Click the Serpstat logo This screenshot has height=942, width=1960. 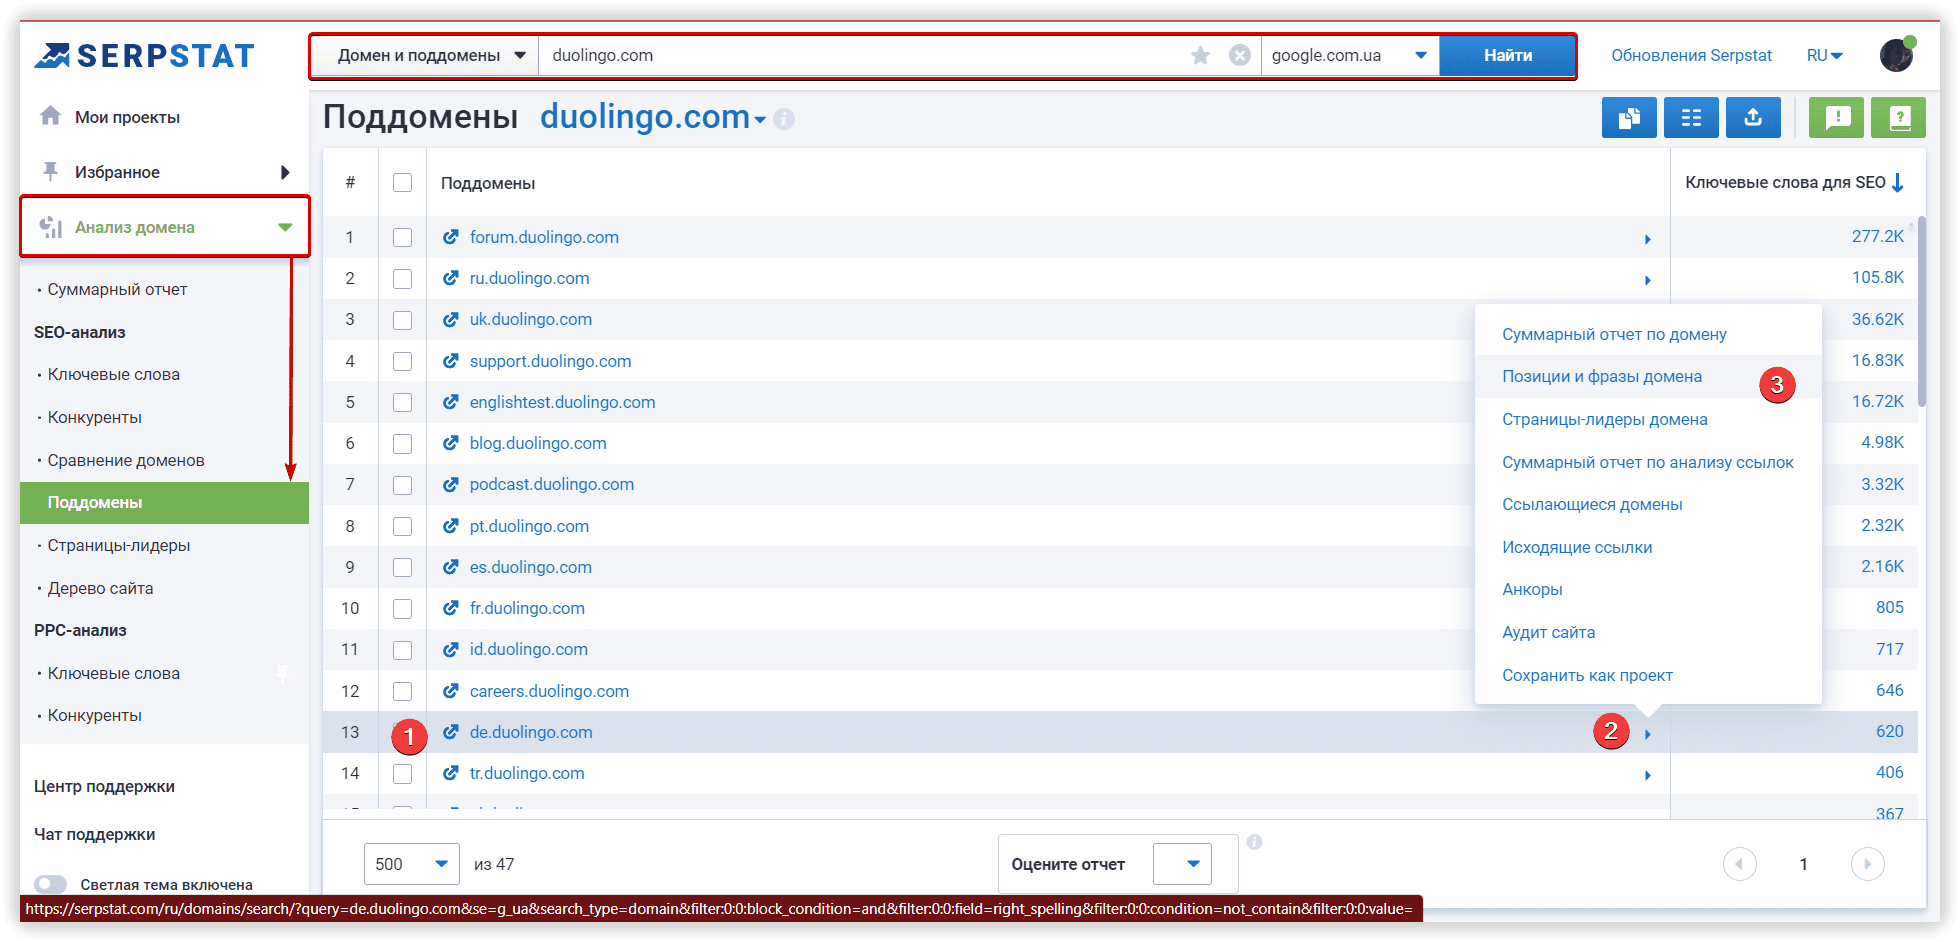pyautogui.click(x=145, y=56)
